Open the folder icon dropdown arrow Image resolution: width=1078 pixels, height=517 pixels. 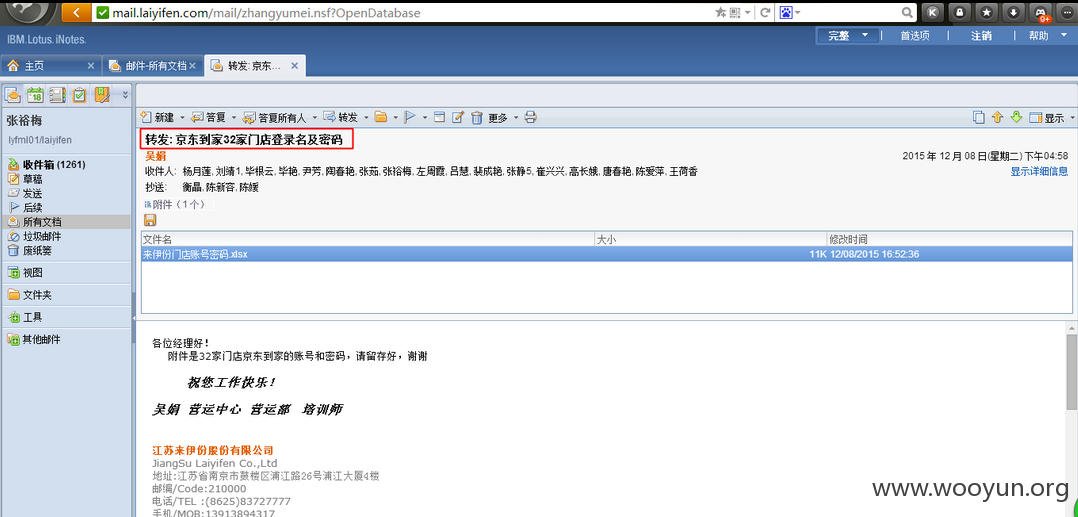pyautogui.click(x=396, y=118)
